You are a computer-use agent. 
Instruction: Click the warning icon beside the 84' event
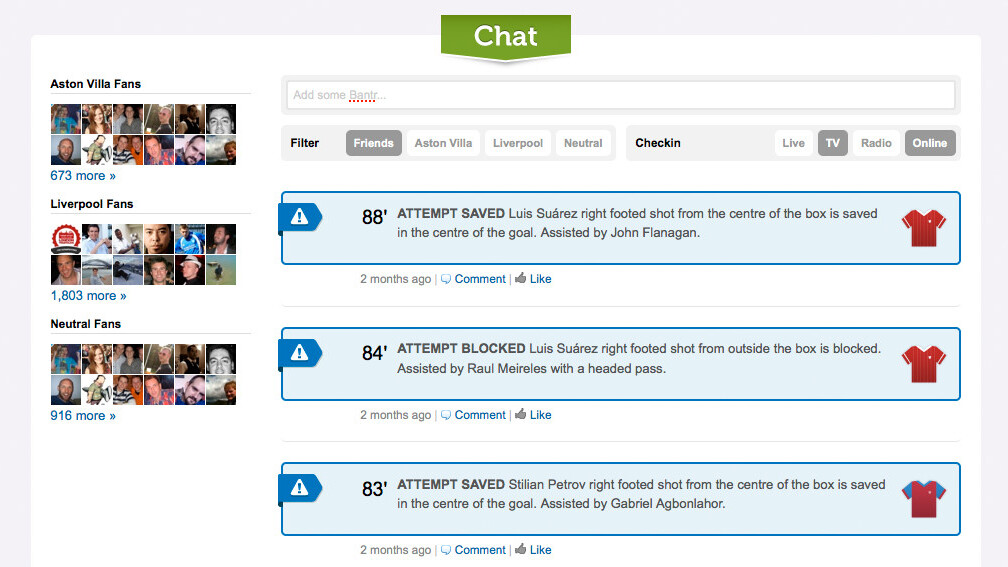(299, 352)
